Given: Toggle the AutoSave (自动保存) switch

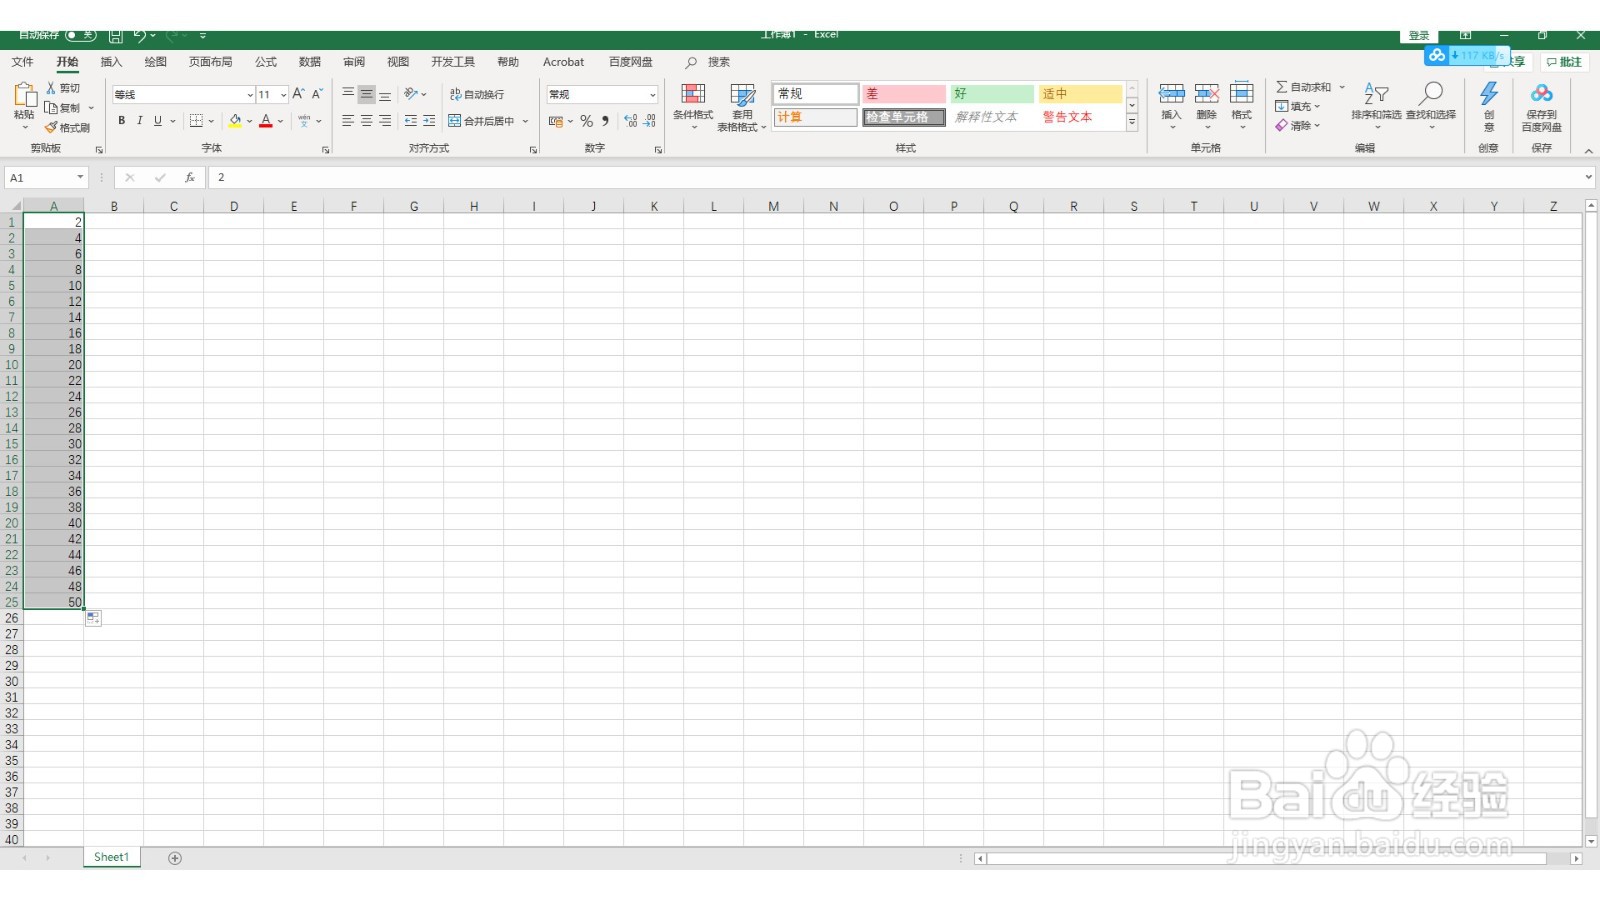Looking at the screenshot, I should pyautogui.click(x=81, y=35).
